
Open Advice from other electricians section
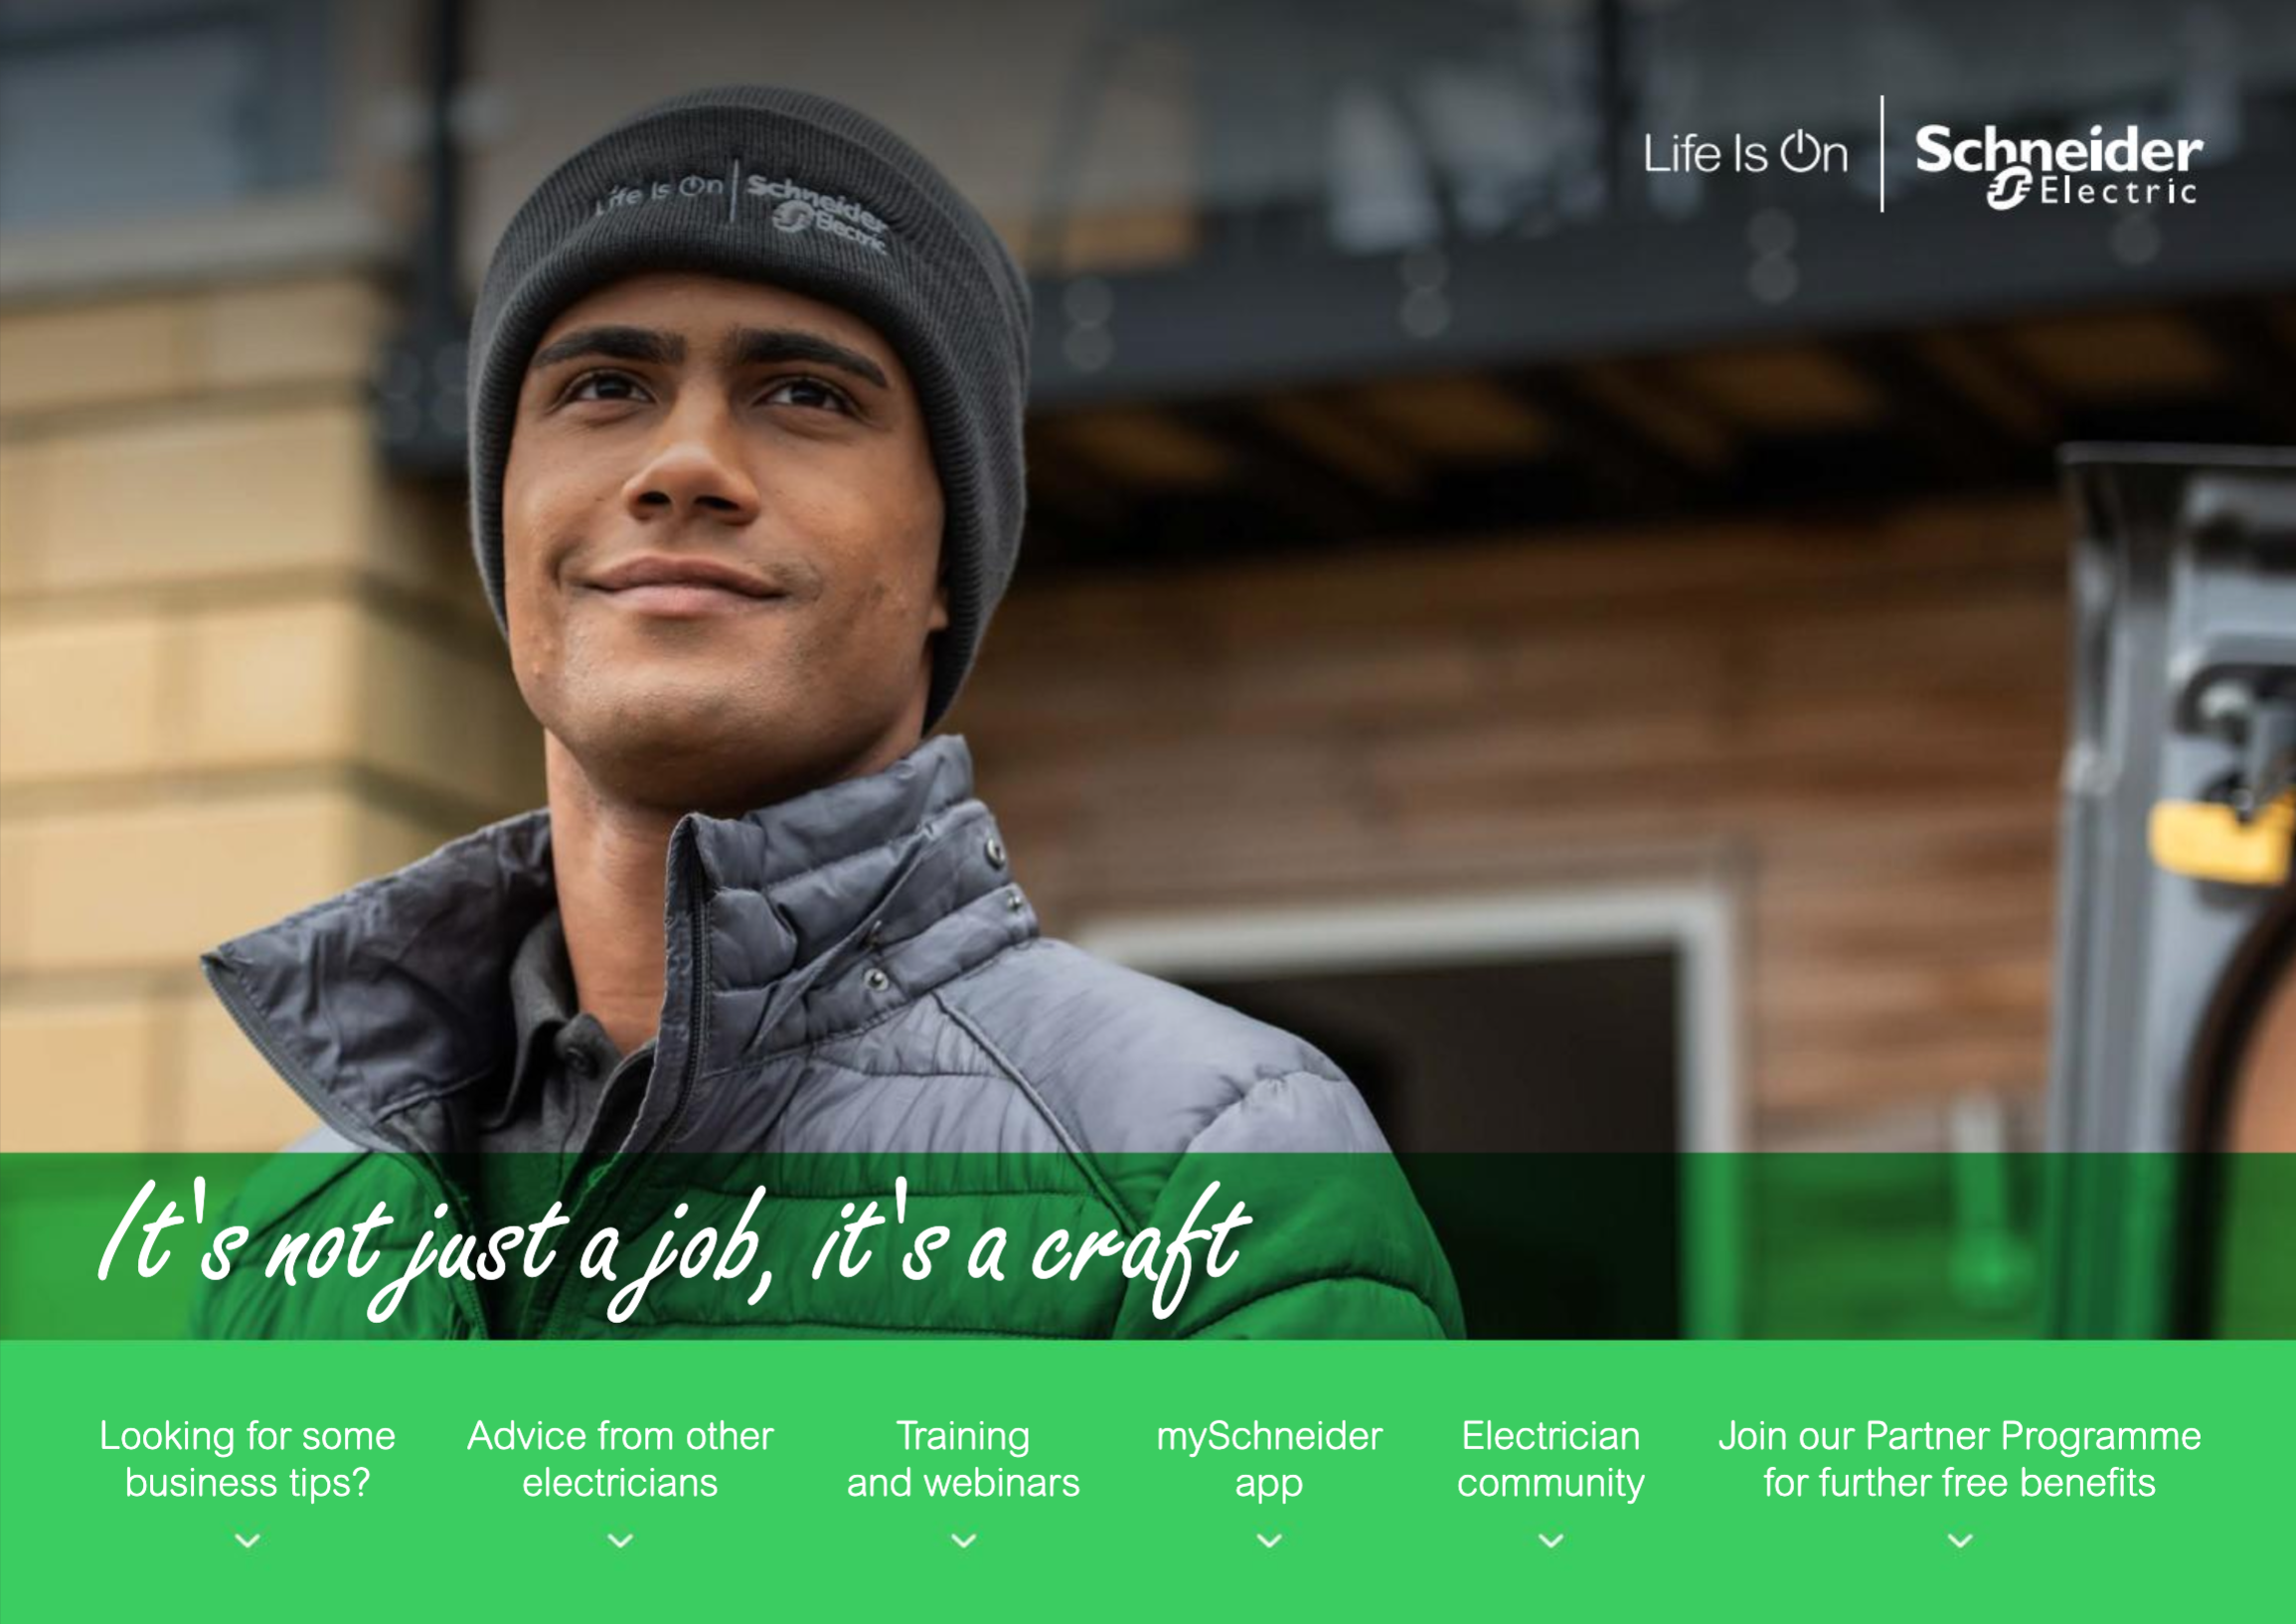(620, 1459)
